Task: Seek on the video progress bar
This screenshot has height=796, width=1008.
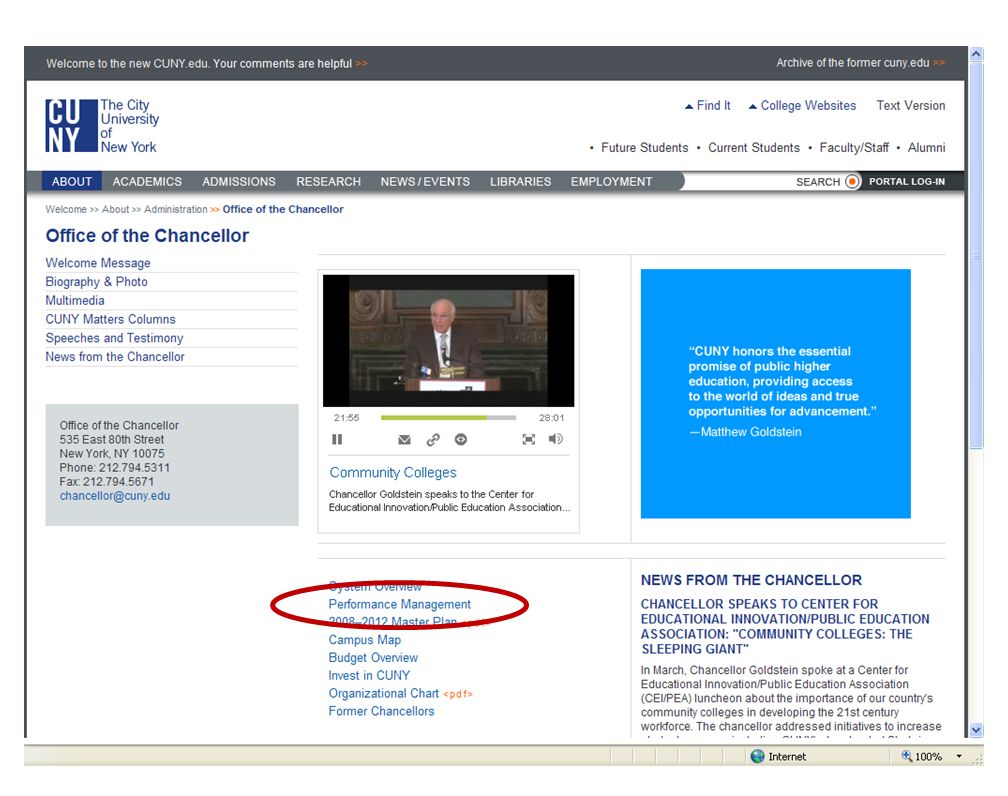Action: click(448, 418)
